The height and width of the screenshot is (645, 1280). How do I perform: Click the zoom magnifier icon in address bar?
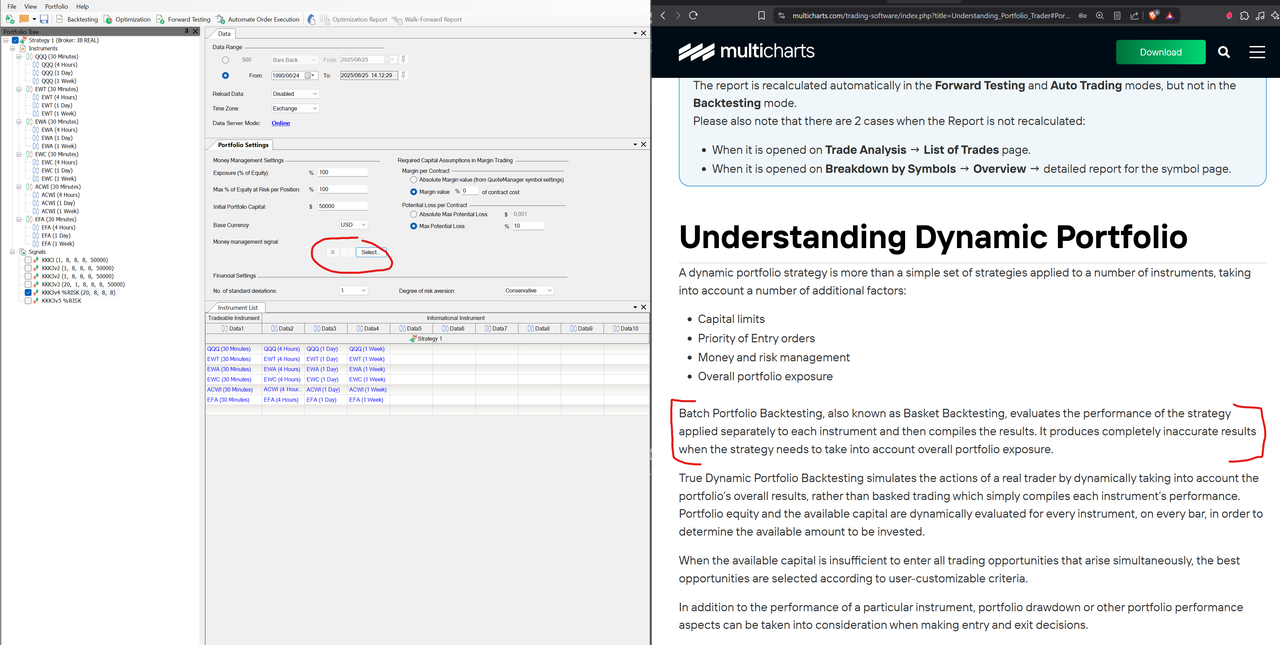[1099, 15]
